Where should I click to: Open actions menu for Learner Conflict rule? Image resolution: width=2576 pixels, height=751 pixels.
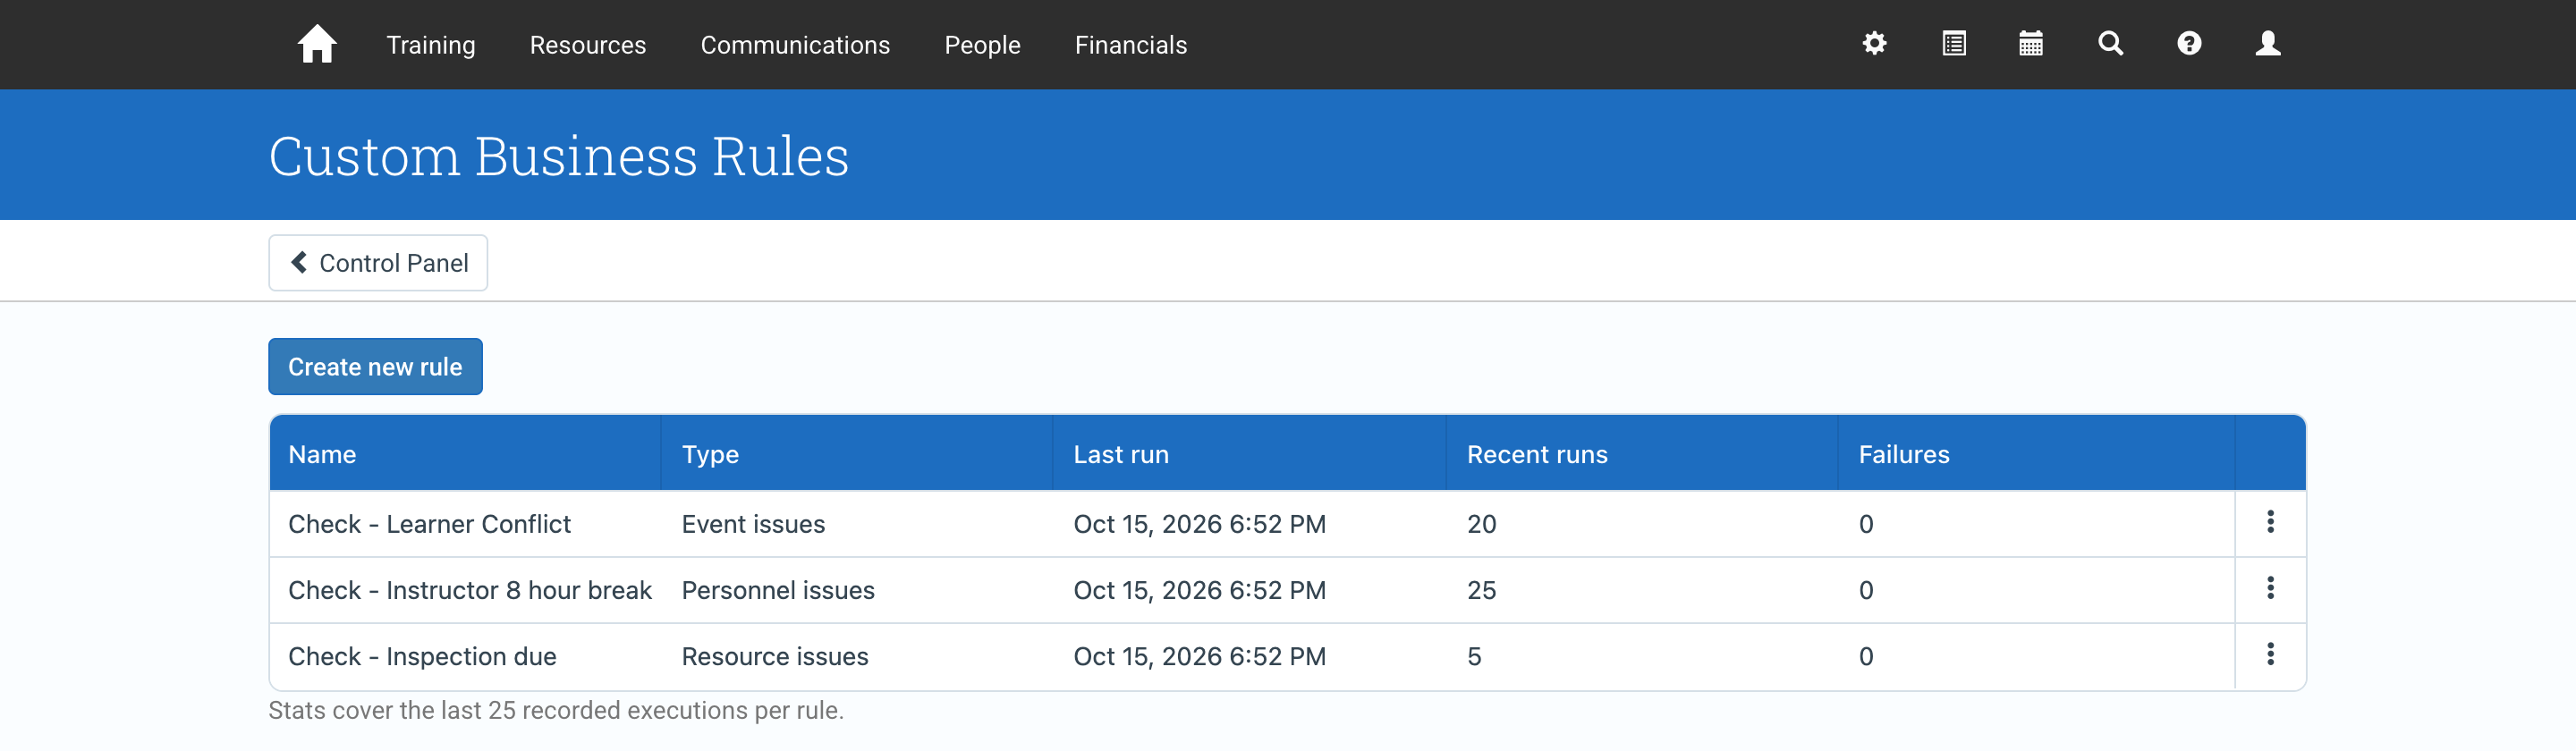(2270, 522)
